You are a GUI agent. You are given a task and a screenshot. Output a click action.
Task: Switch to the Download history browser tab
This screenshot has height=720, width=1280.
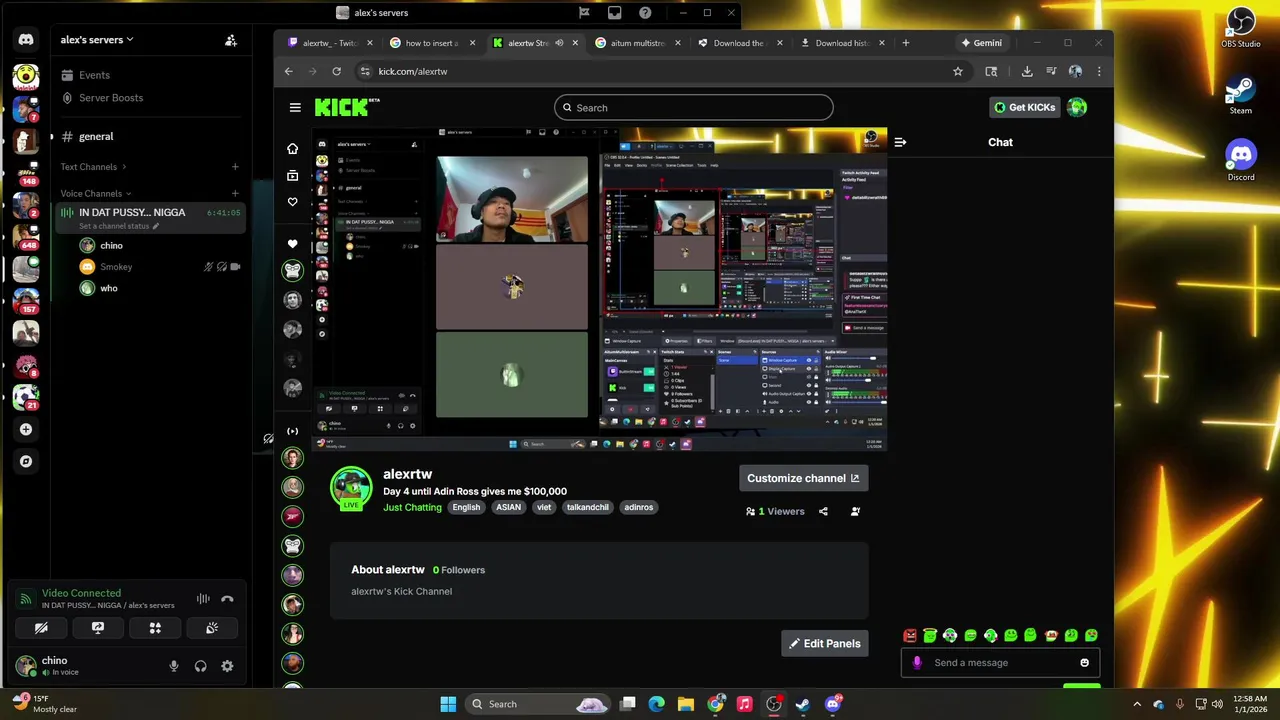tap(842, 43)
